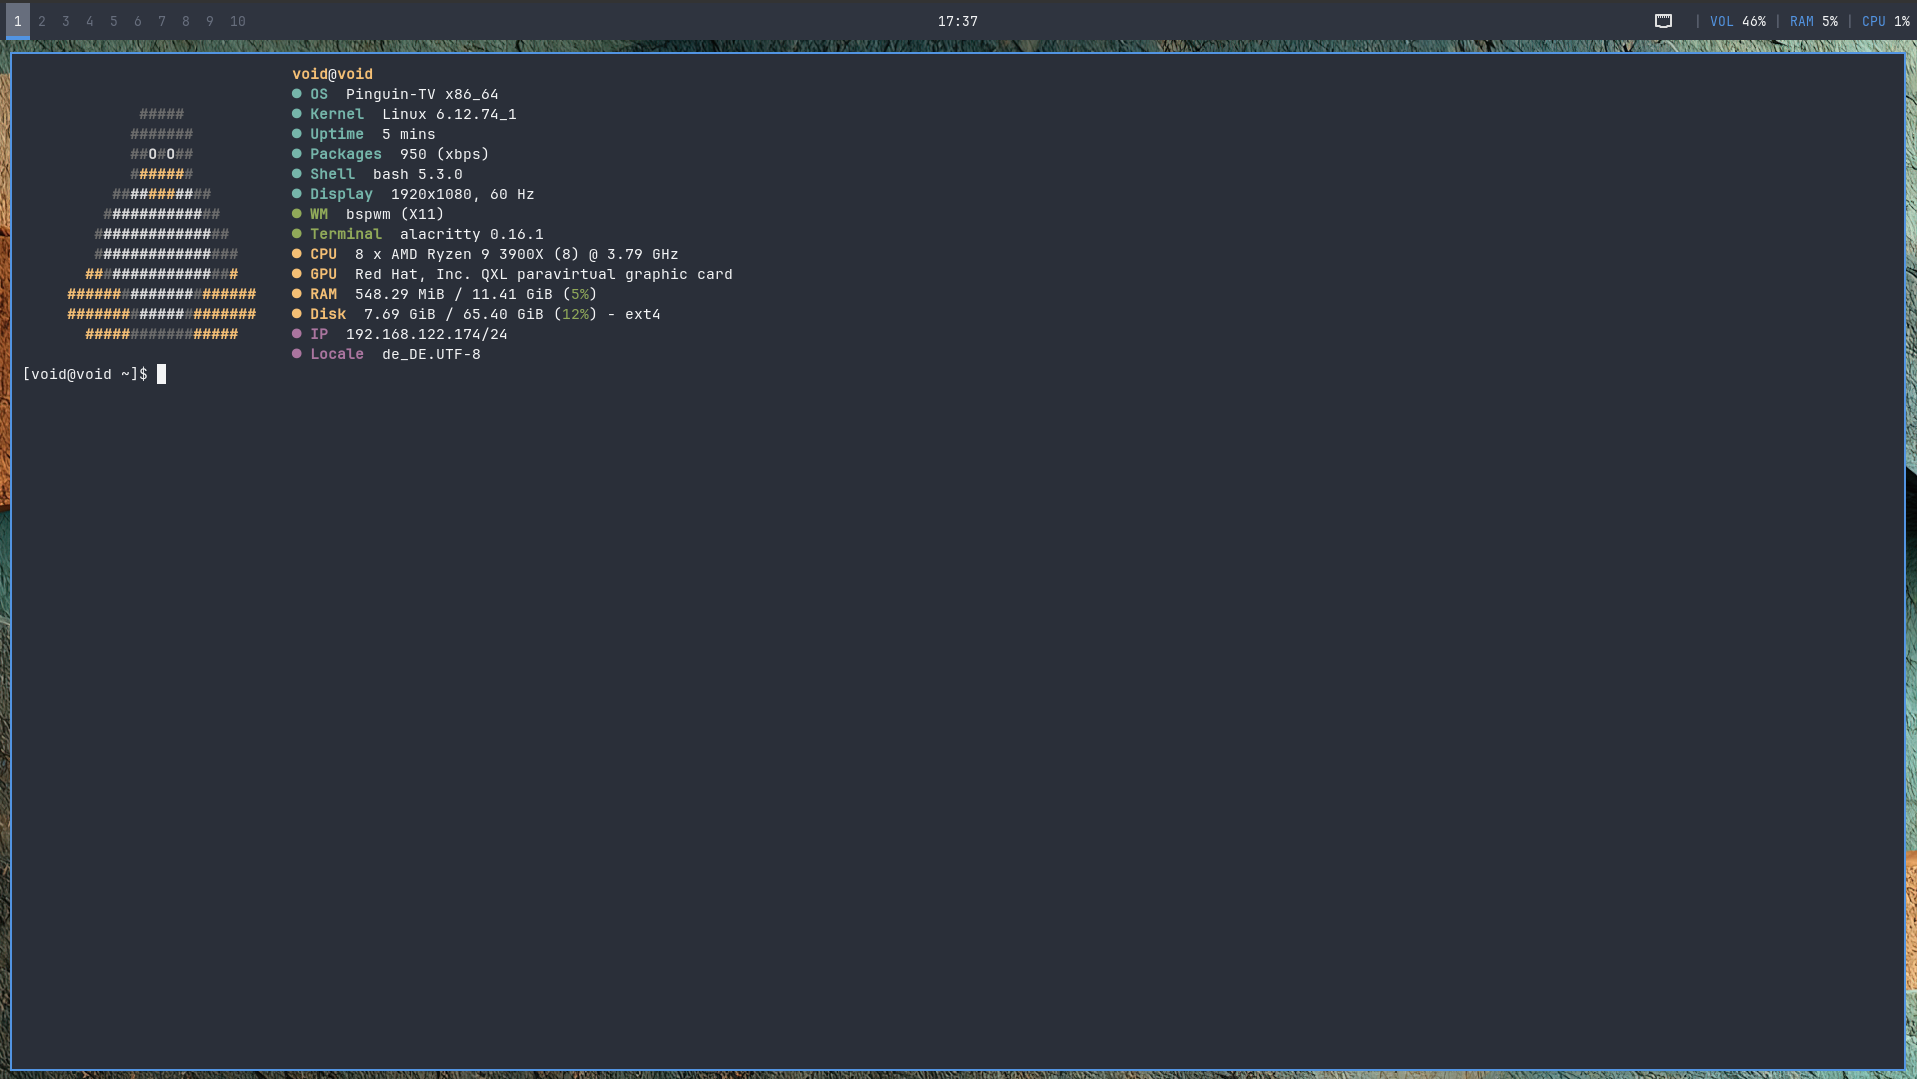The height and width of the screenshot is (1079, 1917).
Task: Select active workspace 1
Action: [18, 21]
